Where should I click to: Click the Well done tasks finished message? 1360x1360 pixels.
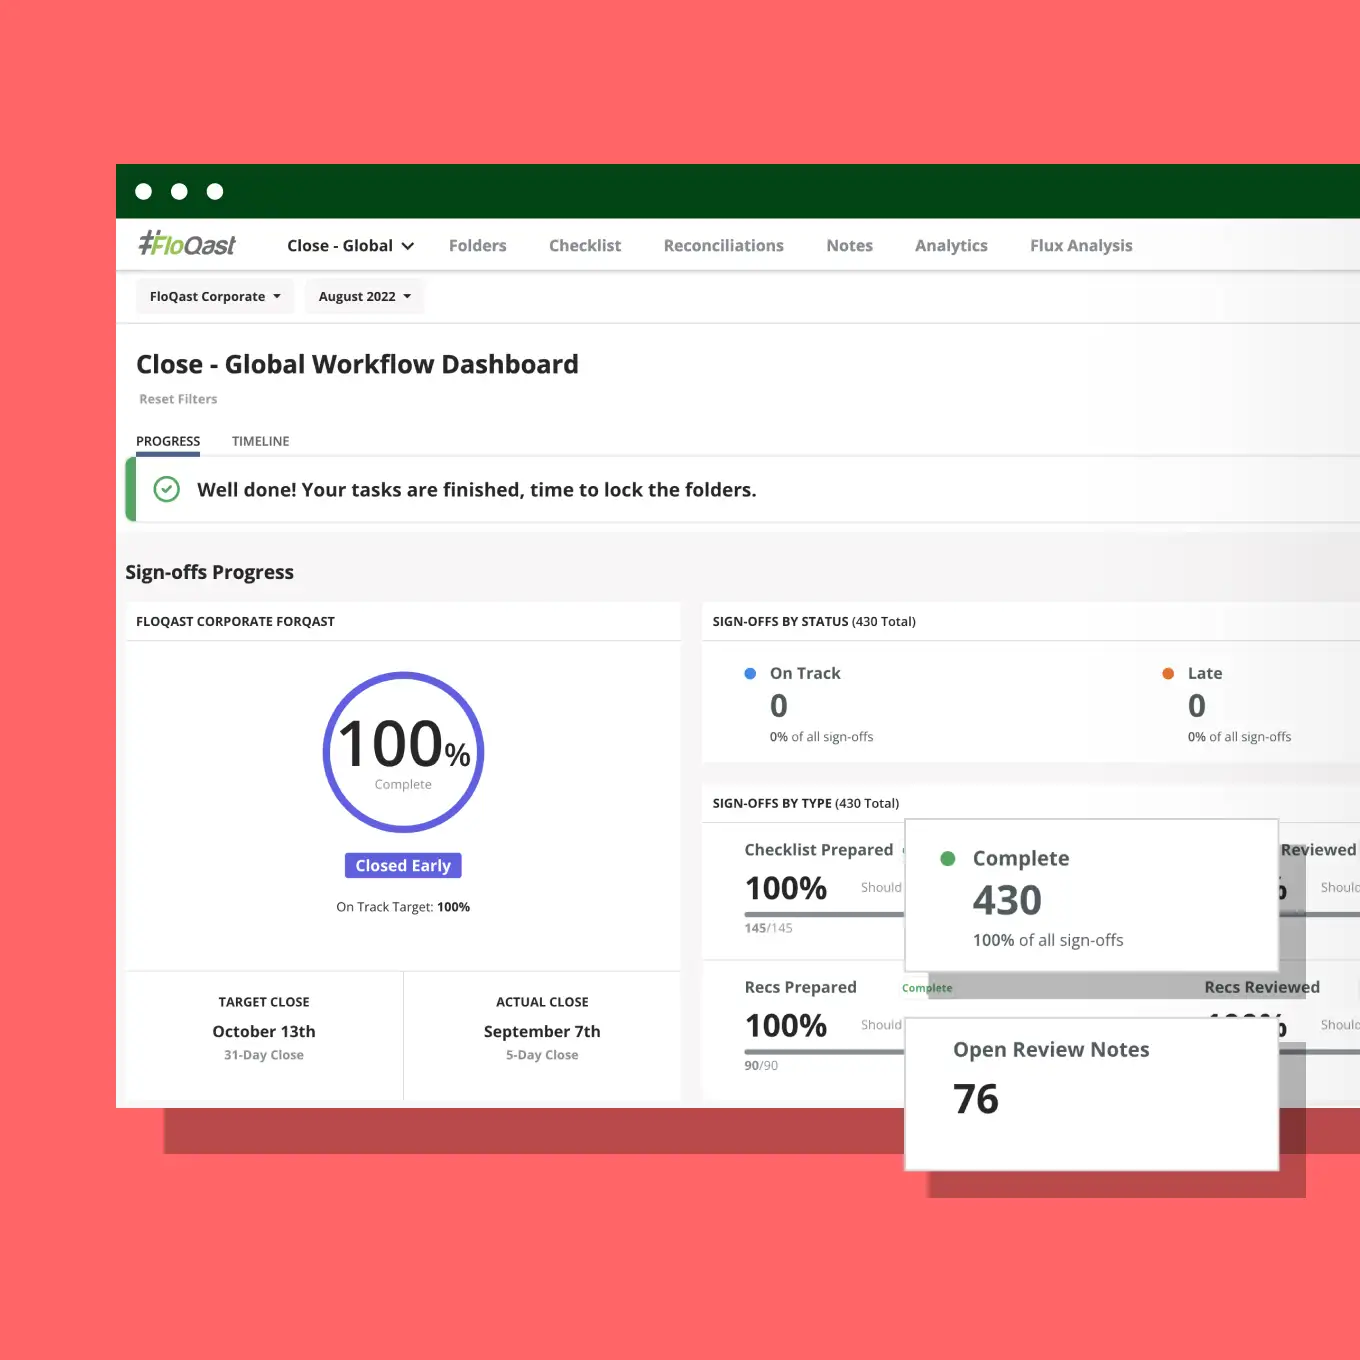pos(476,490)
